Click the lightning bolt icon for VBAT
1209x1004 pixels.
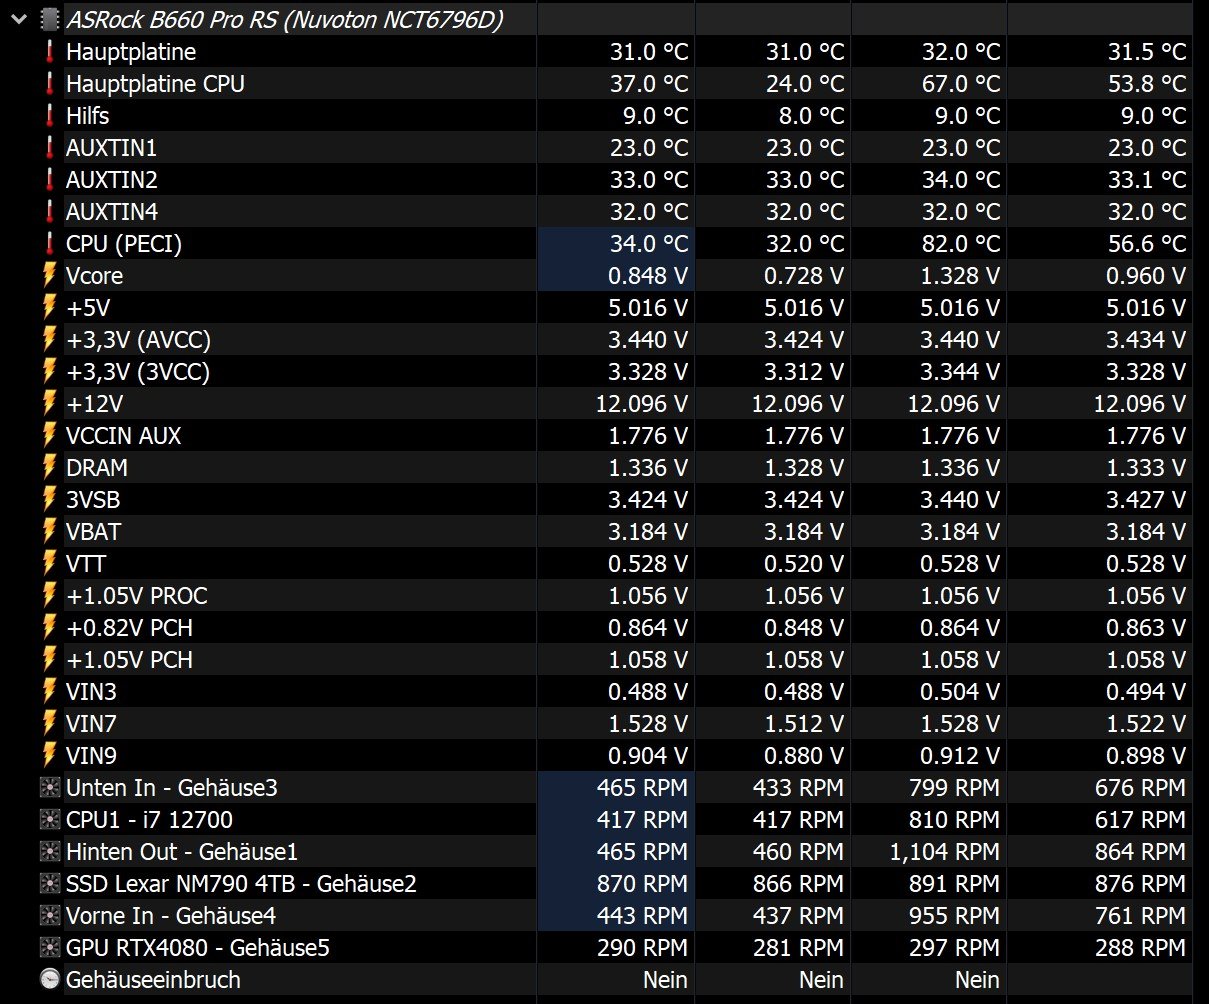click(50, 532)
